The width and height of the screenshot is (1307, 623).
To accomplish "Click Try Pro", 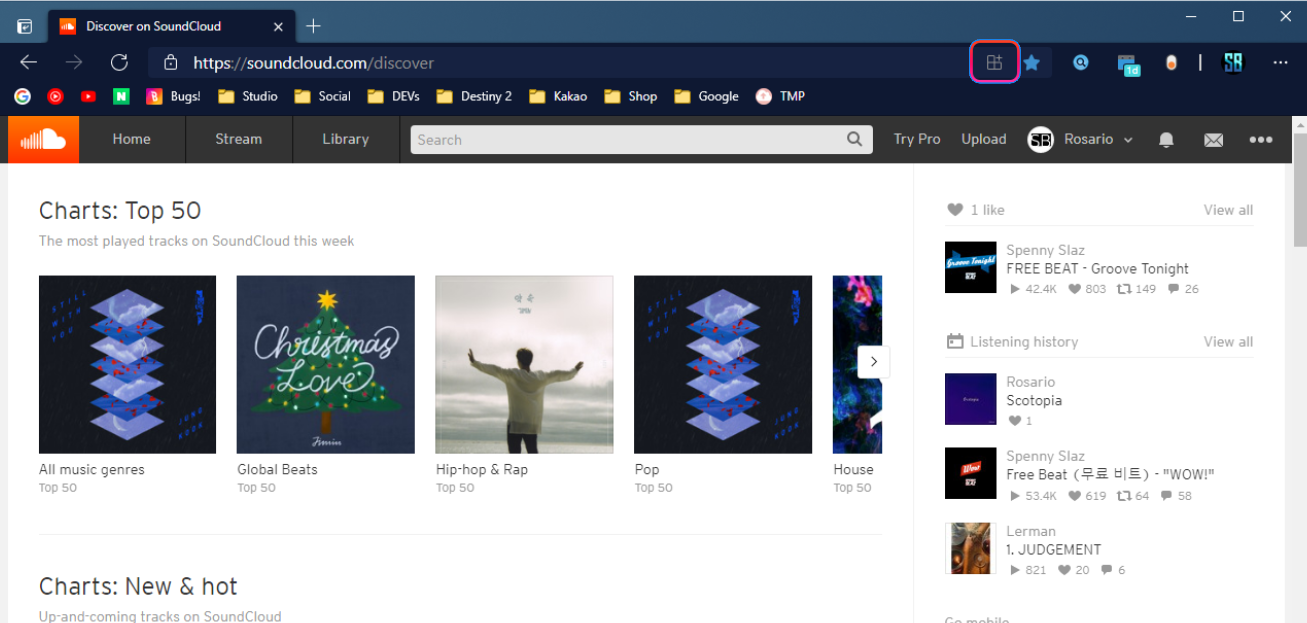I will (917, 139).
